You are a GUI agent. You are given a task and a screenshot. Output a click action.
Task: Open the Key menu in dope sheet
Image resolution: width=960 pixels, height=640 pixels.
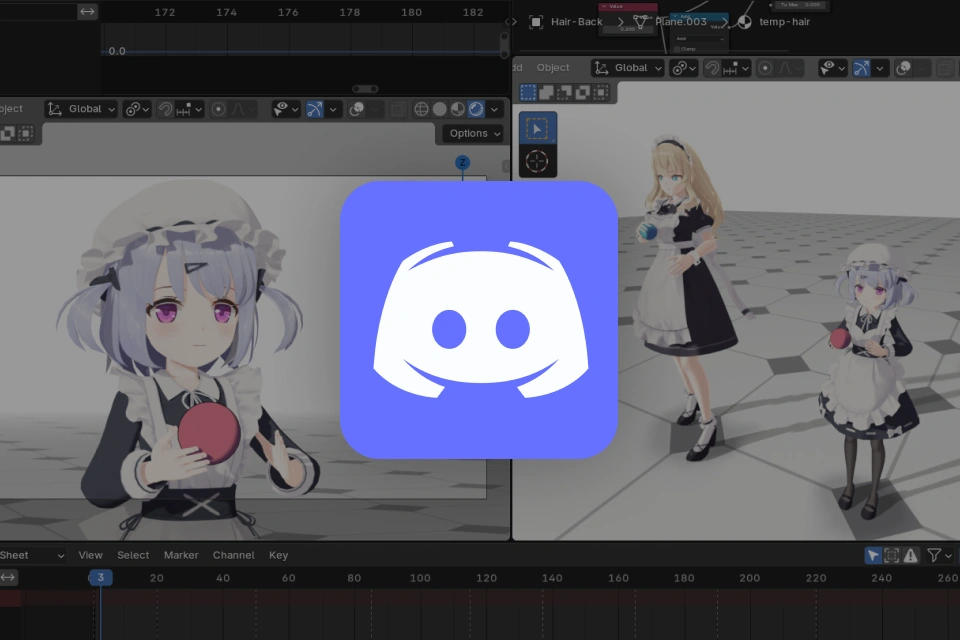pyautogui.click(x=278, y=555)
